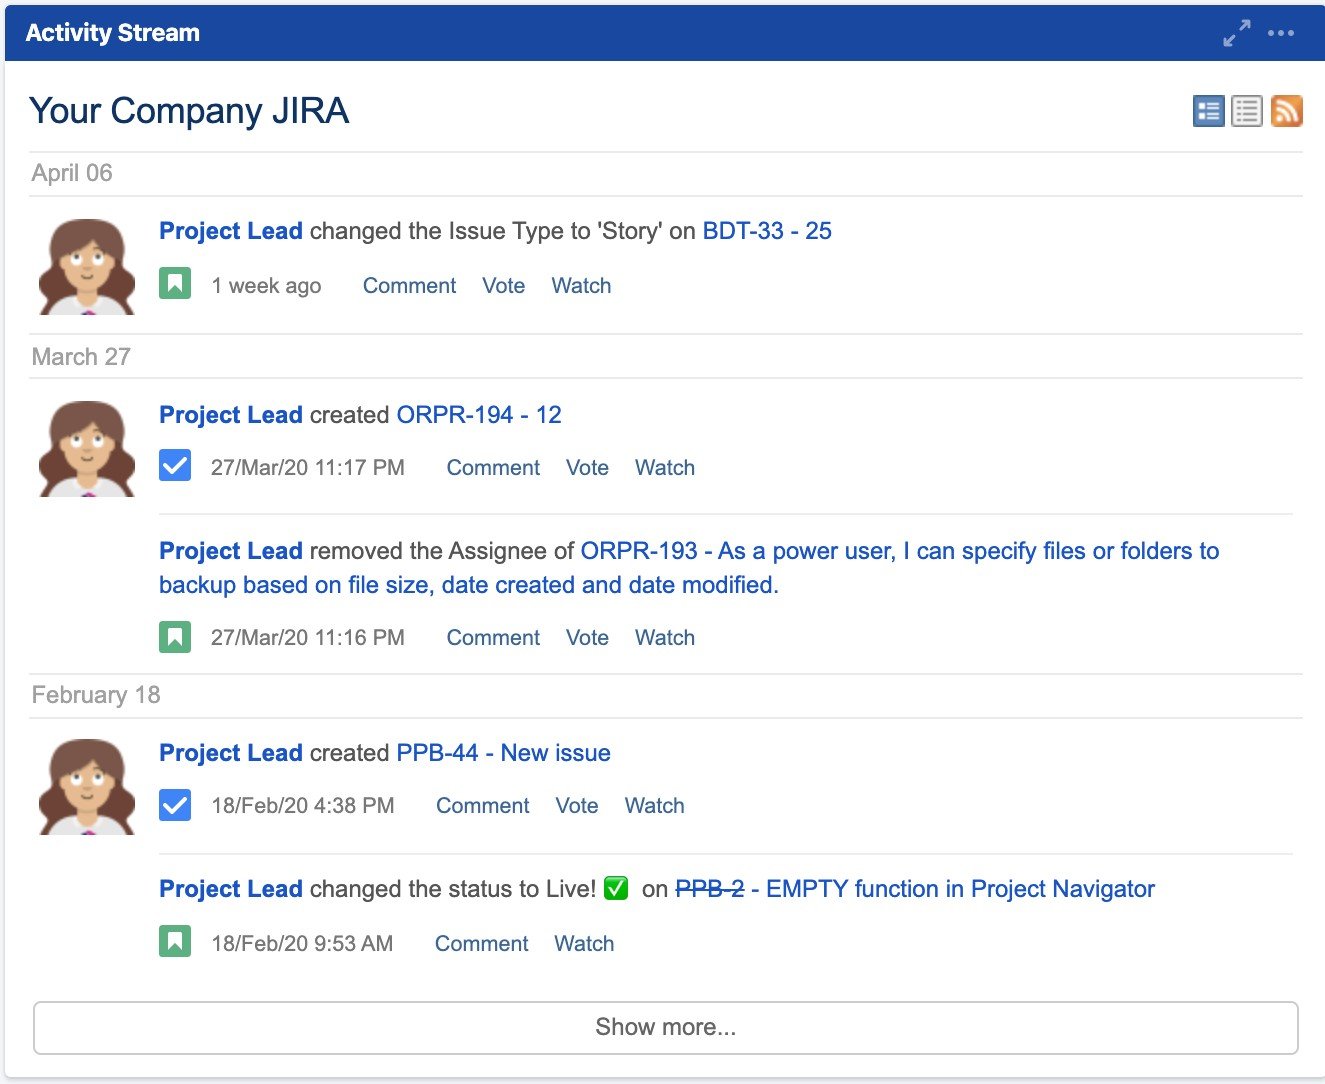This screenshot has height=1084, width=1325.
Task: Switch to grouped activity view
Action: pyautogui.click(x=1207, y=110)
